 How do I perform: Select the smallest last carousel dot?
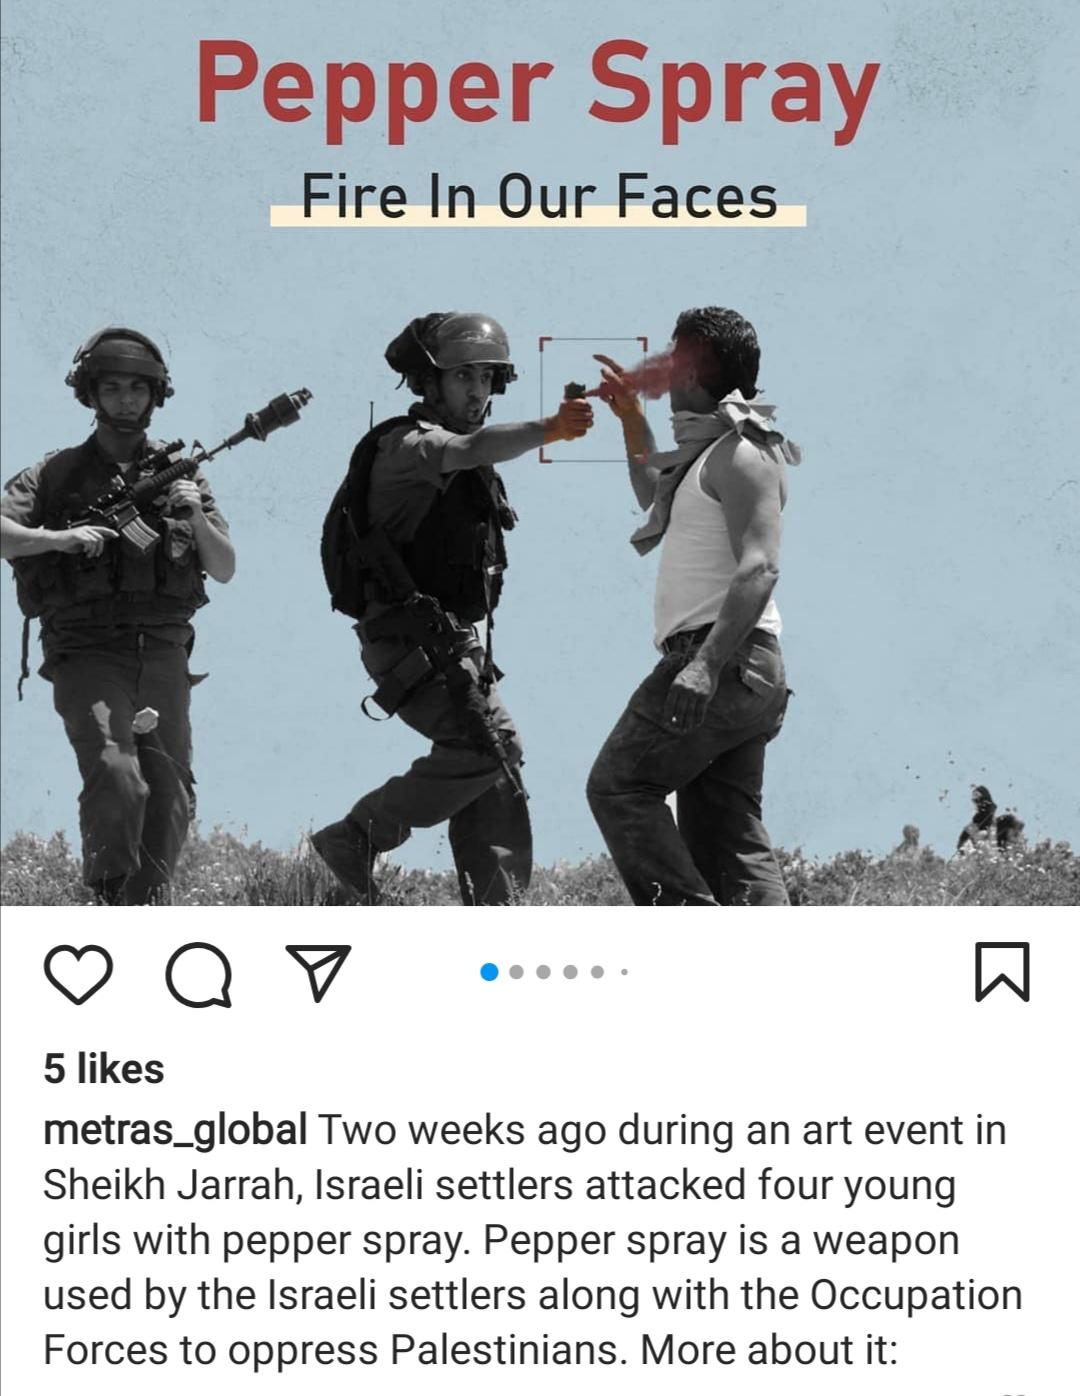point(624,971)
